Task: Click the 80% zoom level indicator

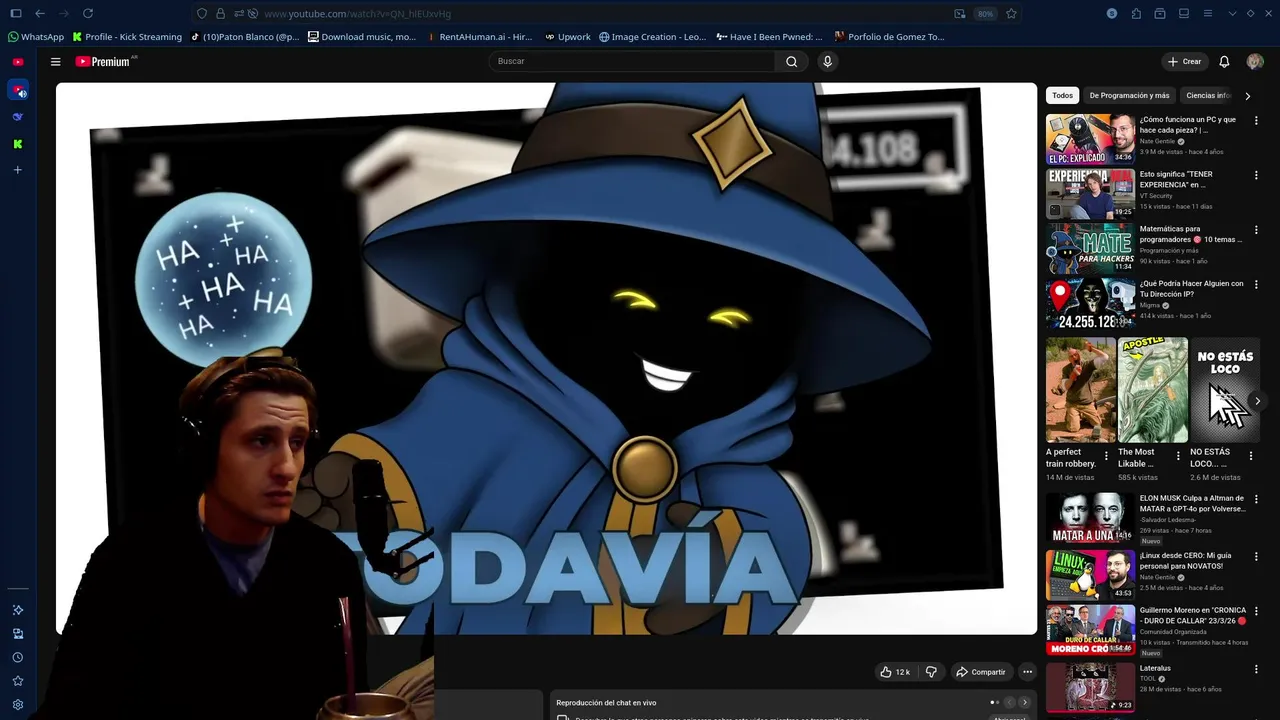Action: 985,14
